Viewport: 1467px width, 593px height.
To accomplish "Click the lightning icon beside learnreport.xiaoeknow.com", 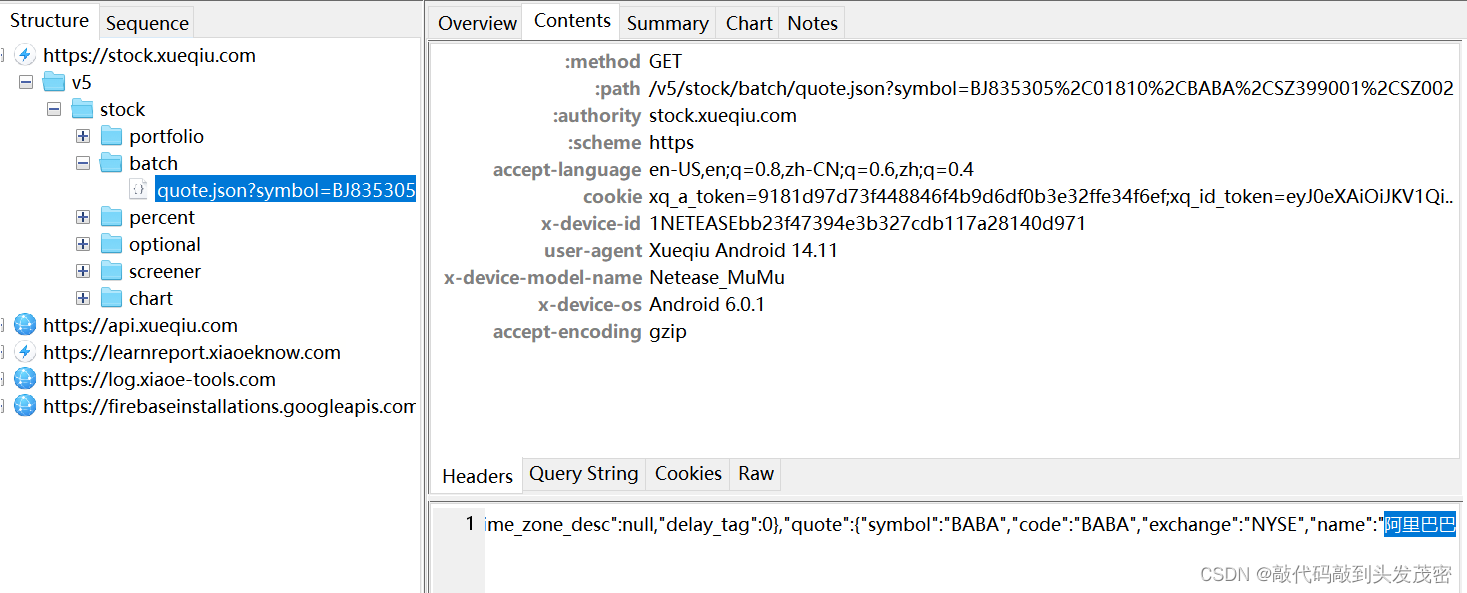I will click(x=26, y=352).
